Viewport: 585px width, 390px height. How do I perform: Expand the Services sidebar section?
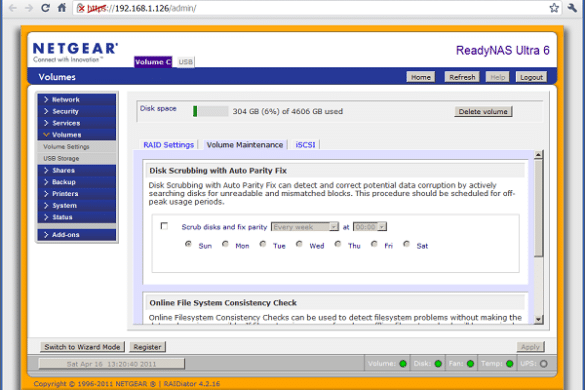77,123
